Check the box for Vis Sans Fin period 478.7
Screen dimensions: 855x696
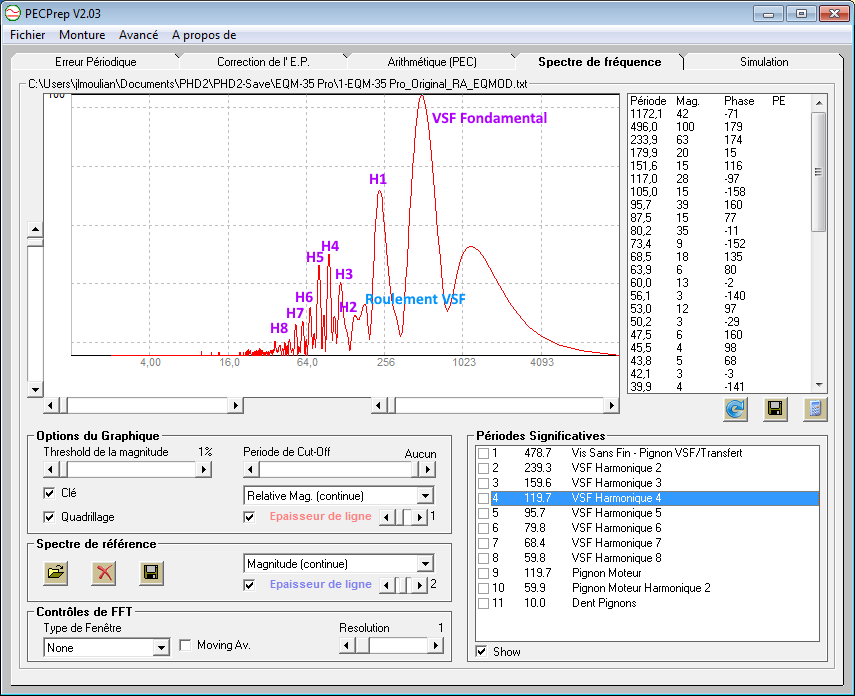coord(483,453)
